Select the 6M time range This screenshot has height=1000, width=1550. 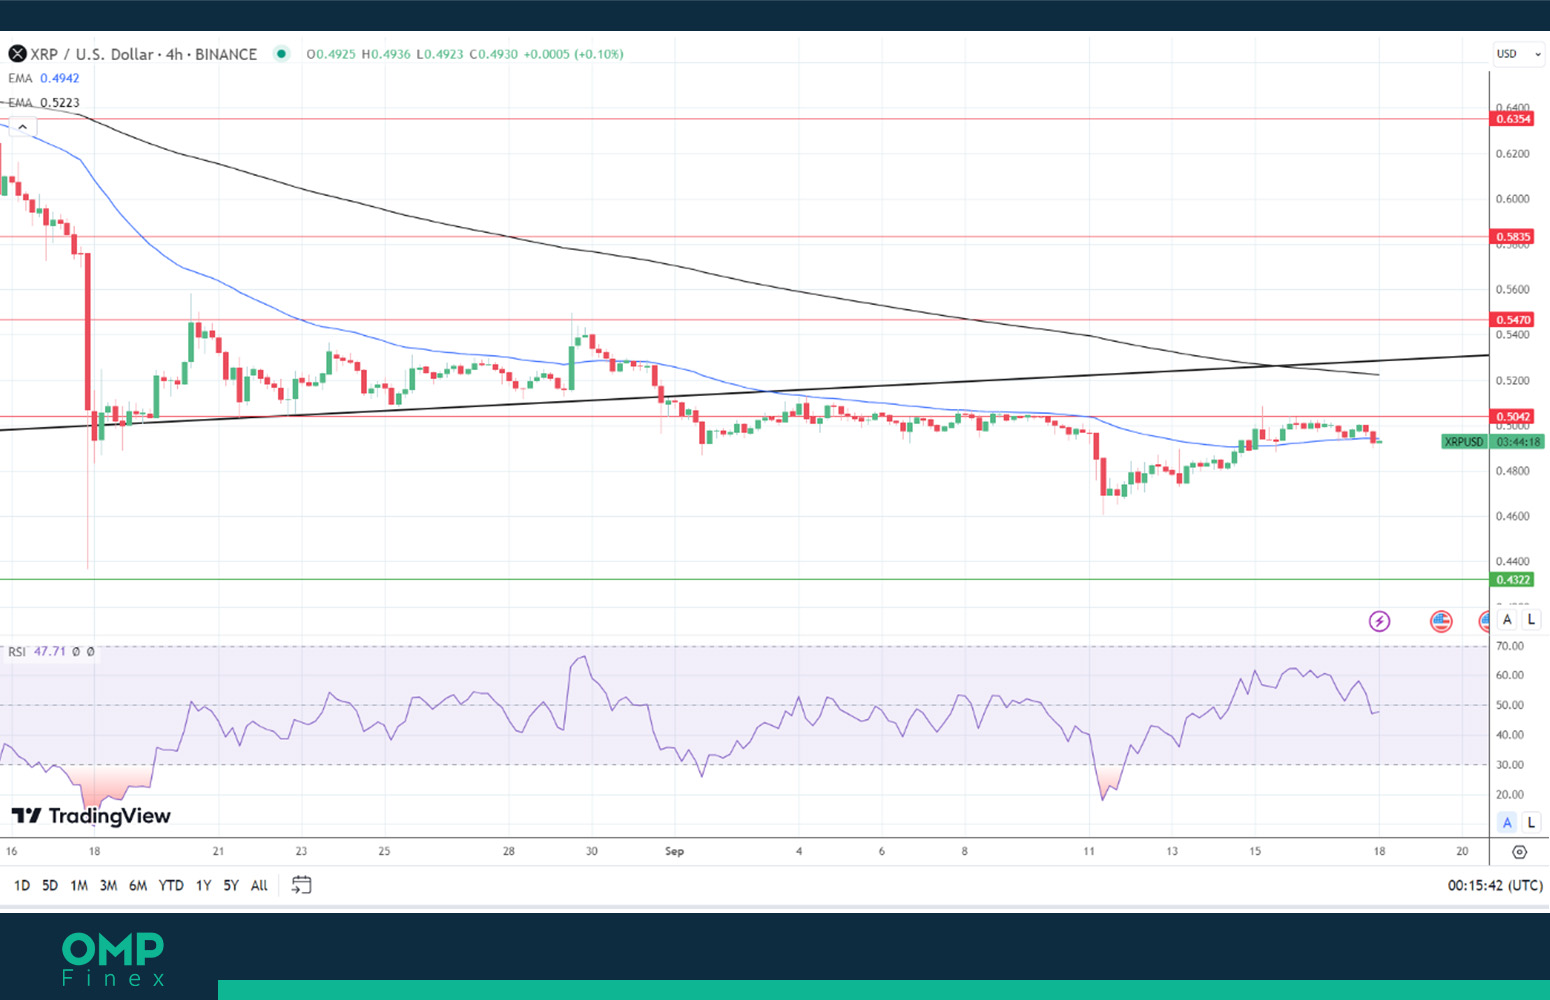tap(138, 886)
